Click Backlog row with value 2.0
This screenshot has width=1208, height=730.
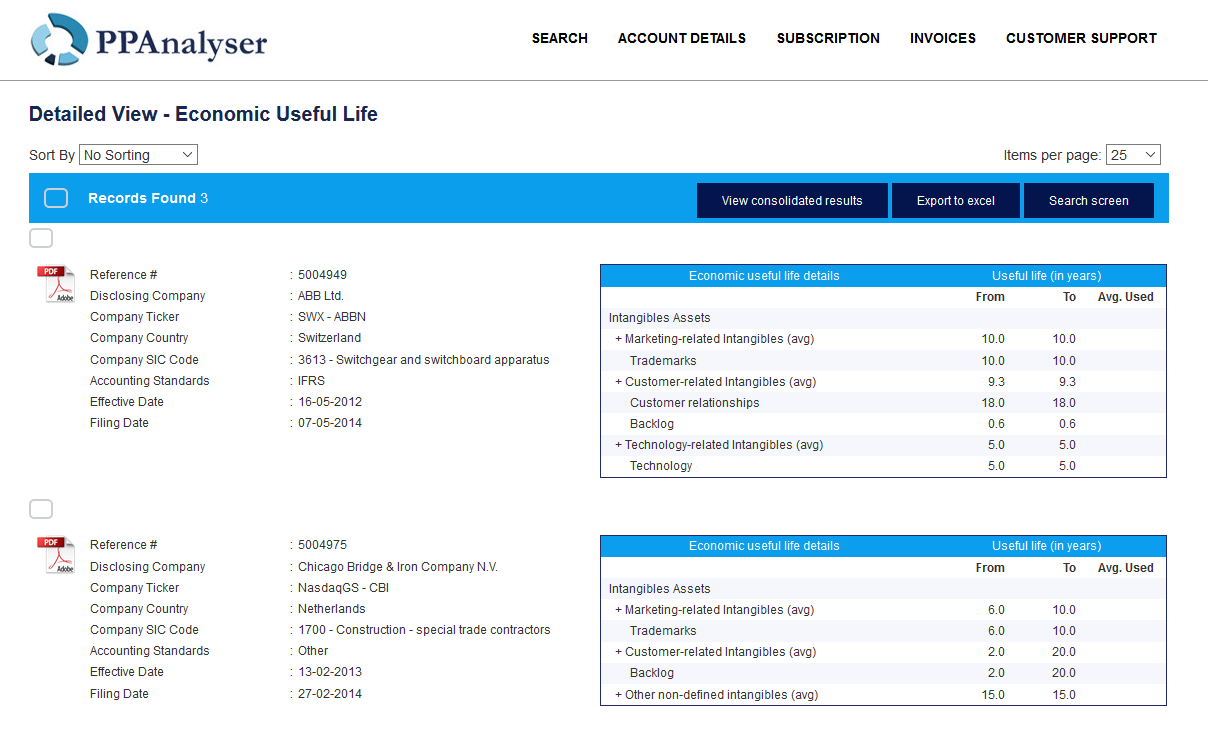883,673
